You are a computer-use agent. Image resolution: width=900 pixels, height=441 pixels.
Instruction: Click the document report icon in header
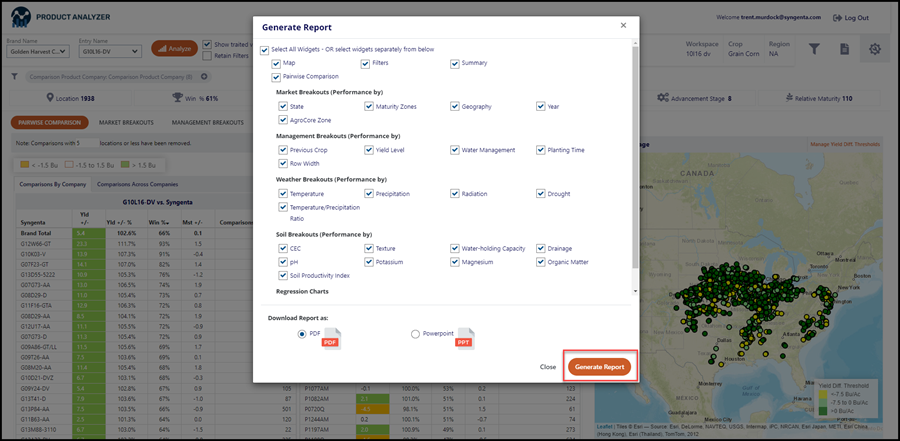844,49
